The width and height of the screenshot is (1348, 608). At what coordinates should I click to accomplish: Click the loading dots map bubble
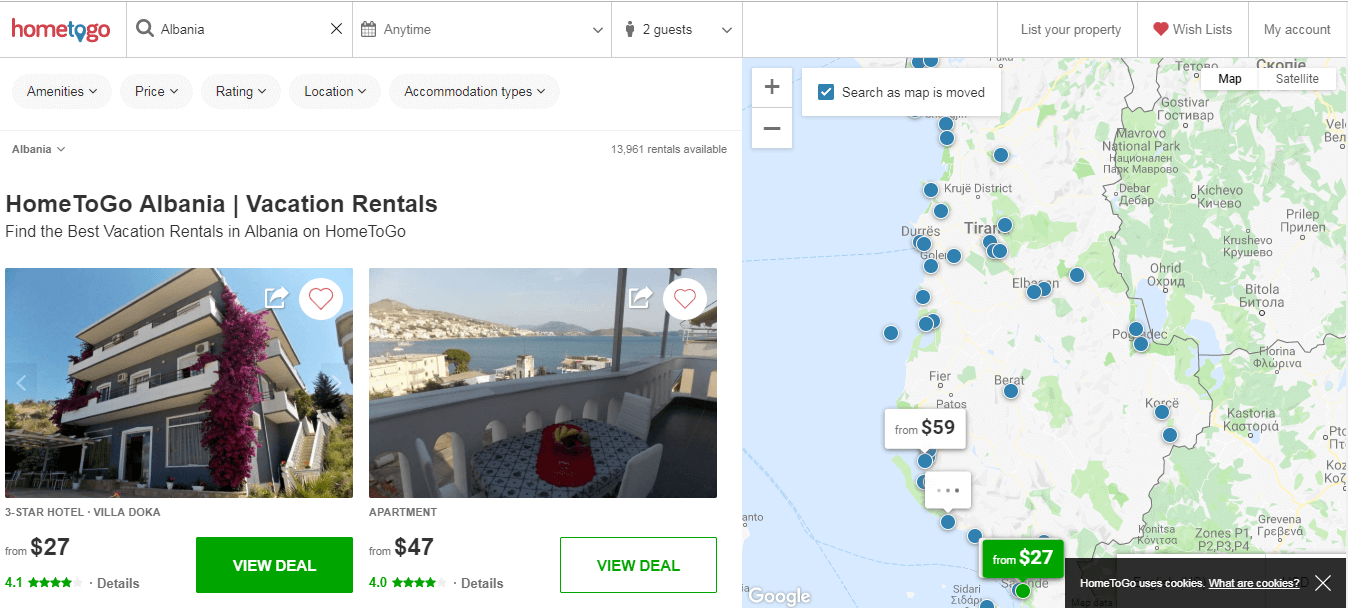[948, 490]
